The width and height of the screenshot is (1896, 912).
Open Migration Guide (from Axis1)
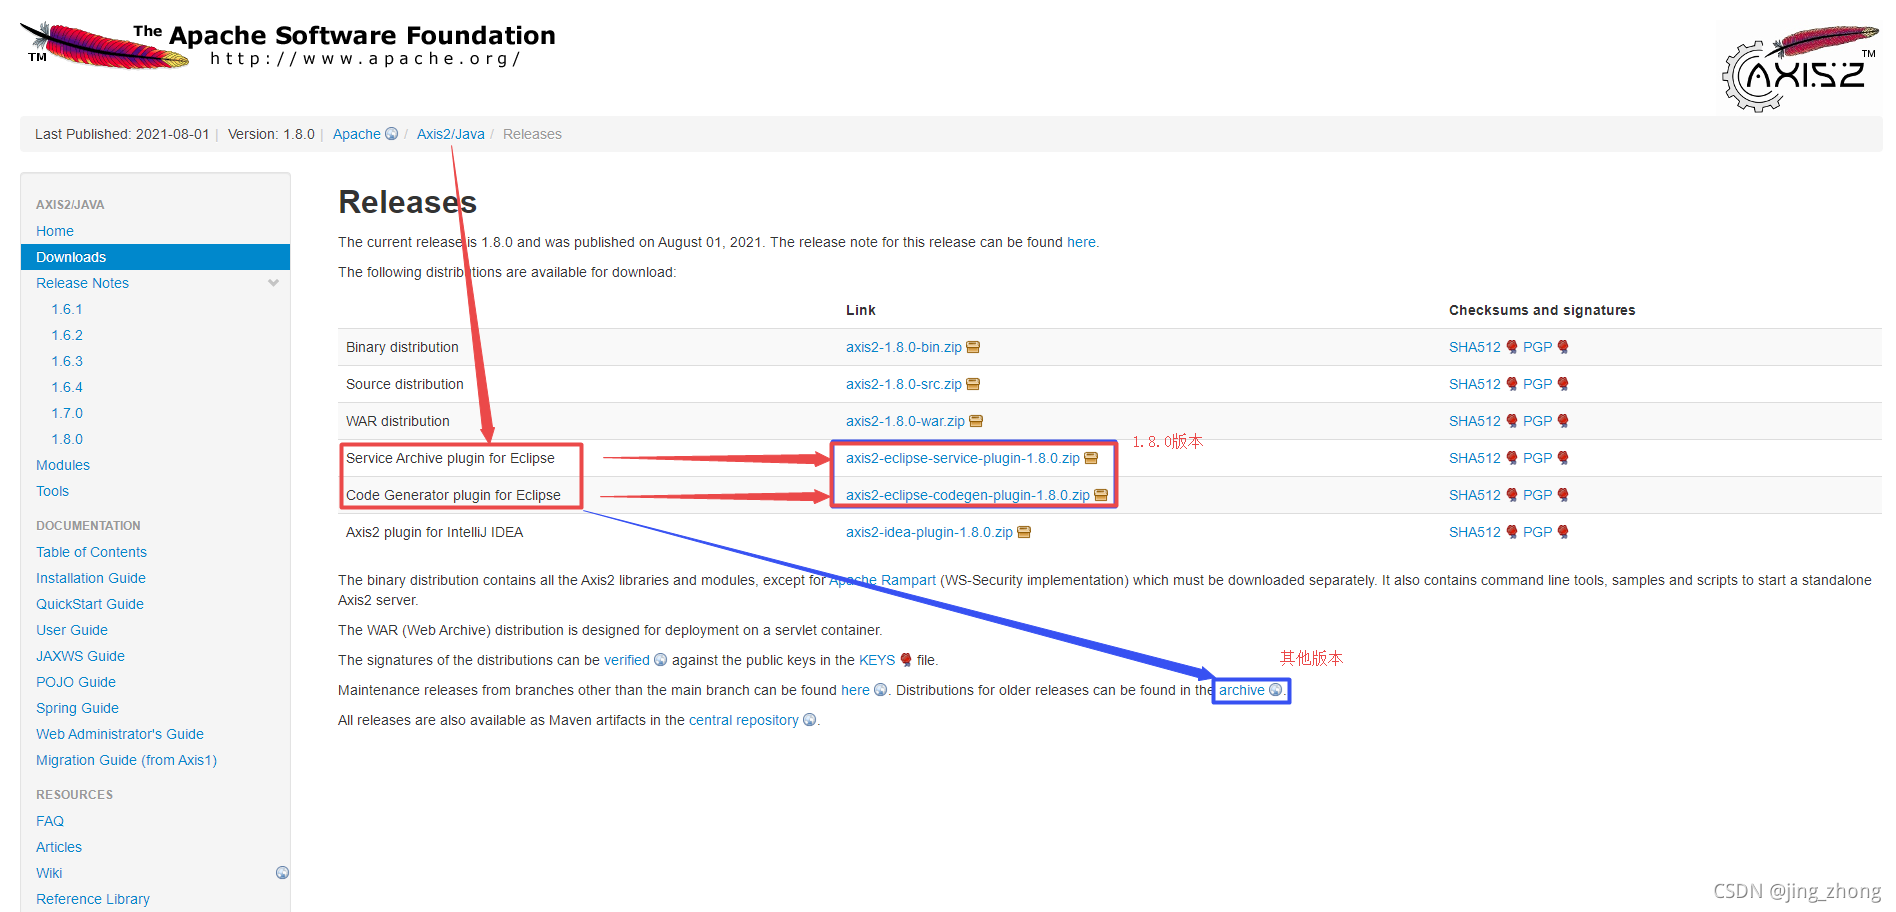click(126, 760)
